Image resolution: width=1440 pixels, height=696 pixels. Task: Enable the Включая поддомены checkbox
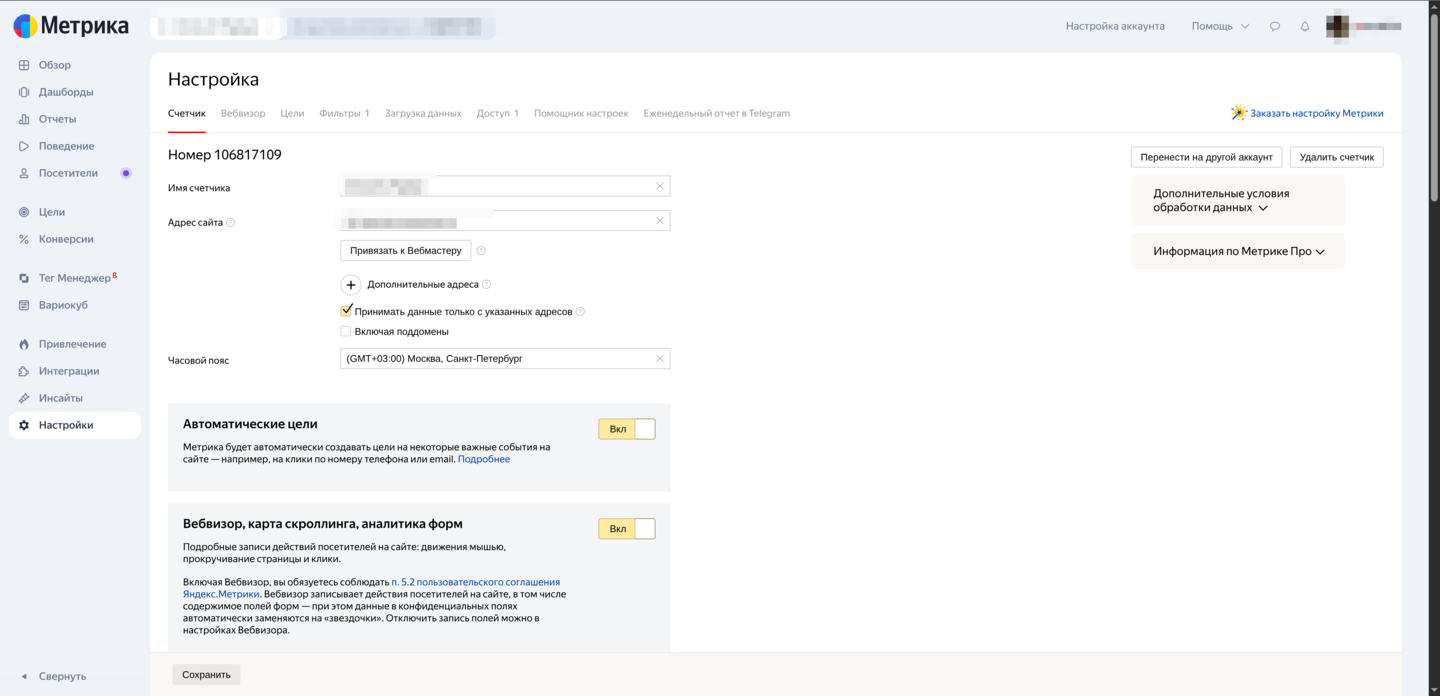pos(346,331)
